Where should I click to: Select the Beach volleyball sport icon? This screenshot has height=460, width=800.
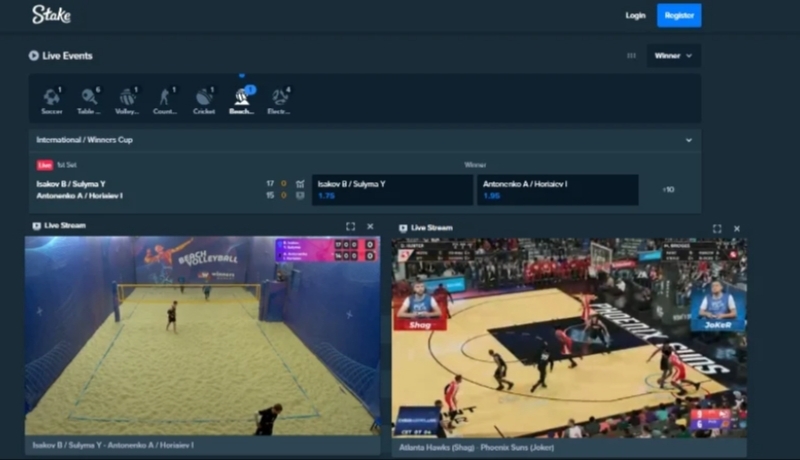coord(242,100)
